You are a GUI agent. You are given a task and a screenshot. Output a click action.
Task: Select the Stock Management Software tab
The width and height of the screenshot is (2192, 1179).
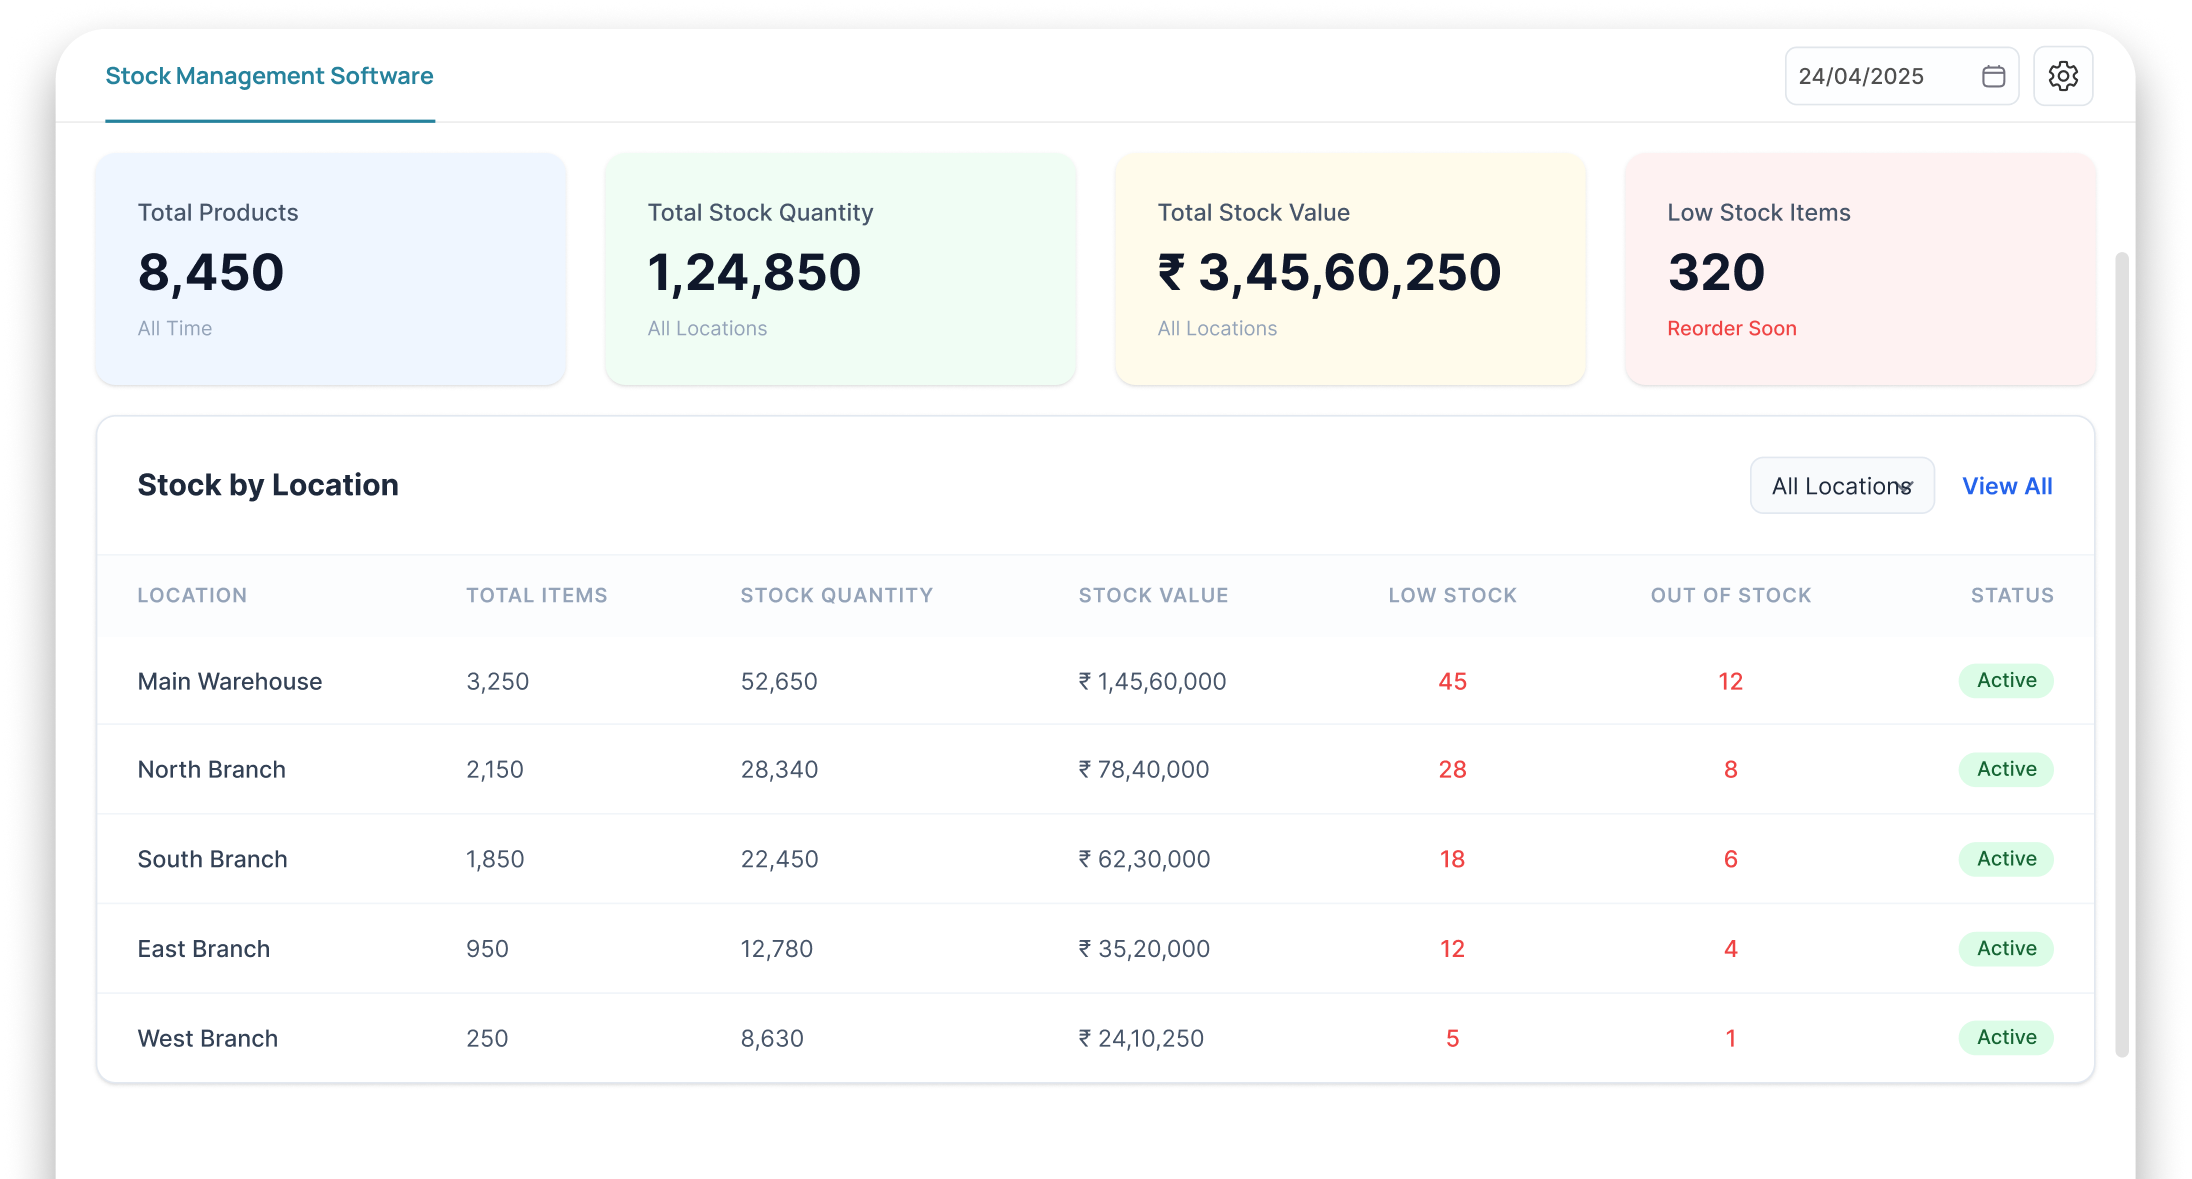(270, 76)
